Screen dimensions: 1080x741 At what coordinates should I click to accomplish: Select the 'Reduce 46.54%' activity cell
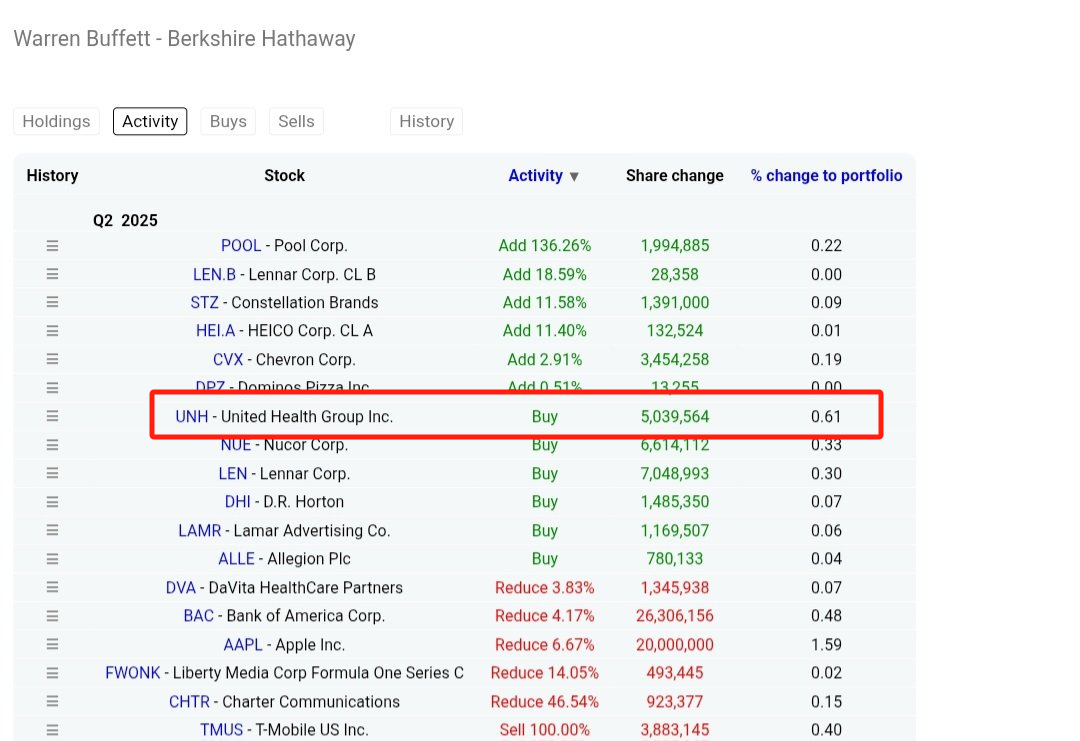[x=545, y=702]
